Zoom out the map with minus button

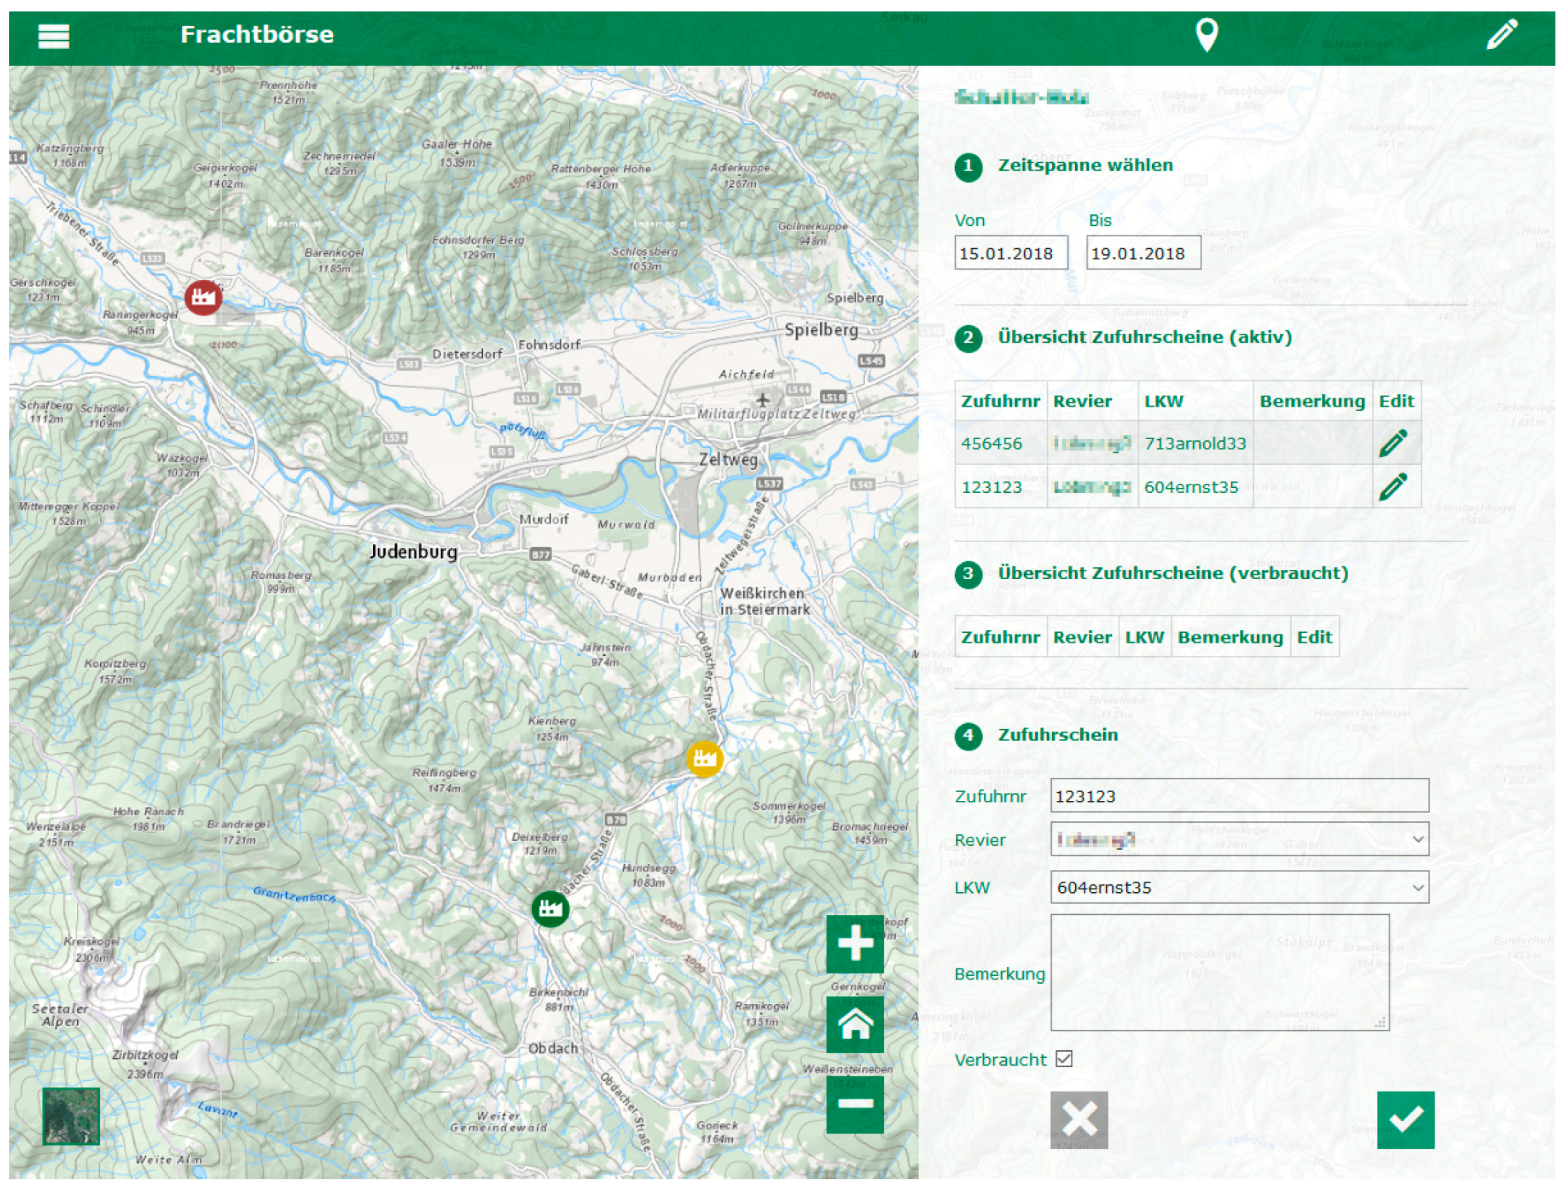click(854, 1104)
